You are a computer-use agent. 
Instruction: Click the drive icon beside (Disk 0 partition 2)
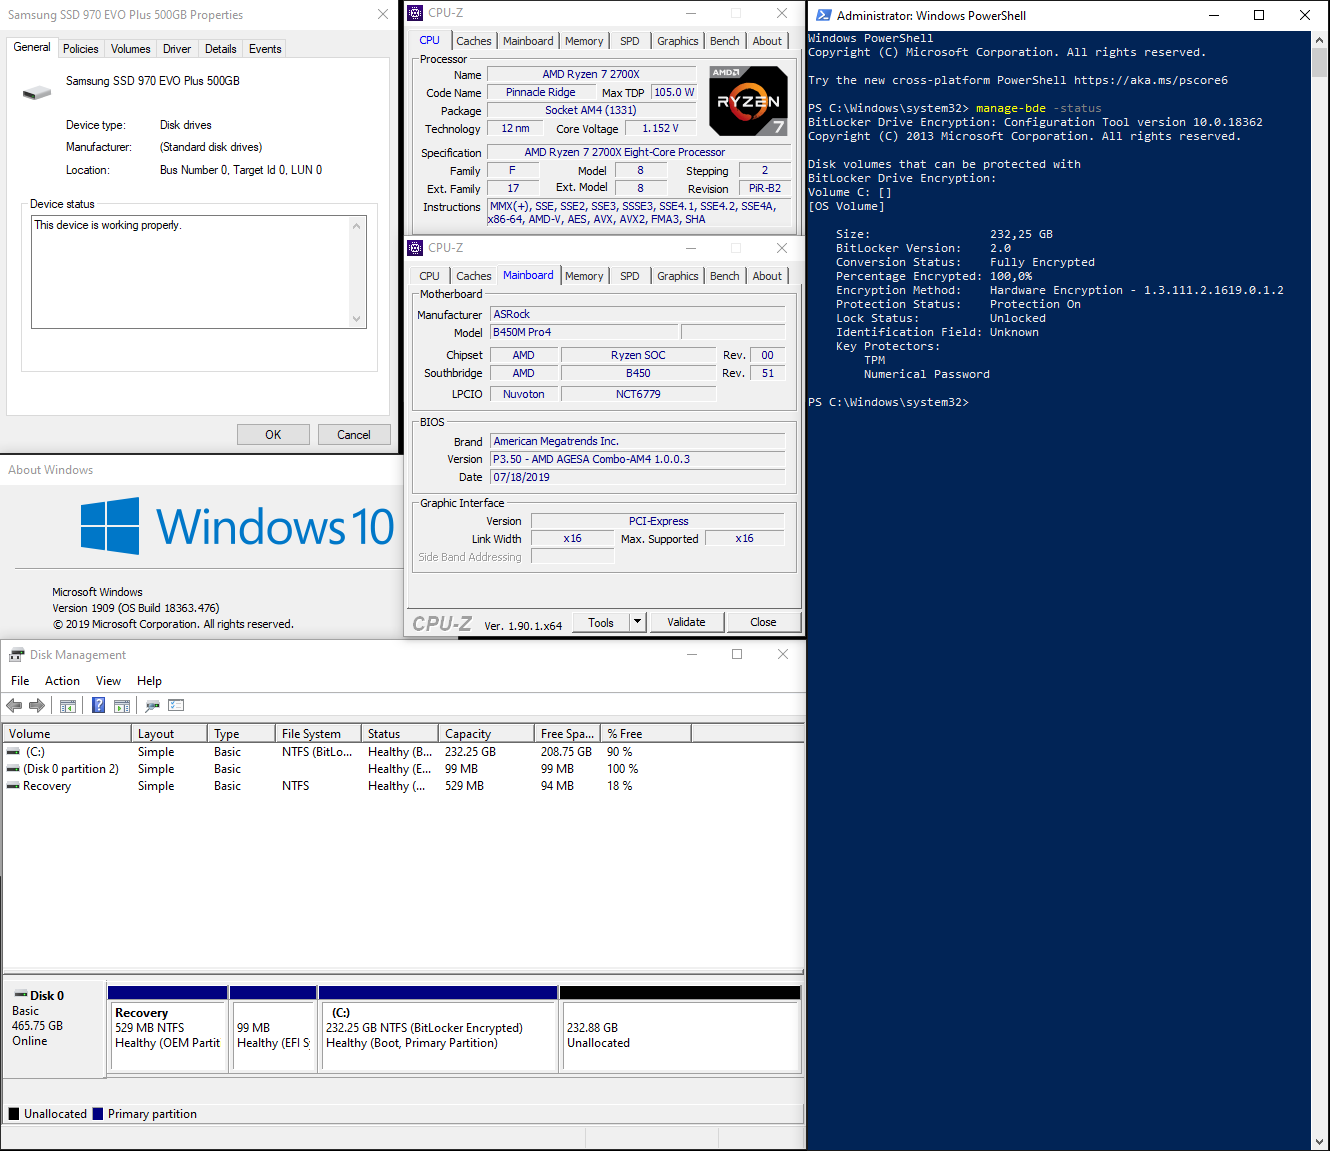(x=13, y=769)
